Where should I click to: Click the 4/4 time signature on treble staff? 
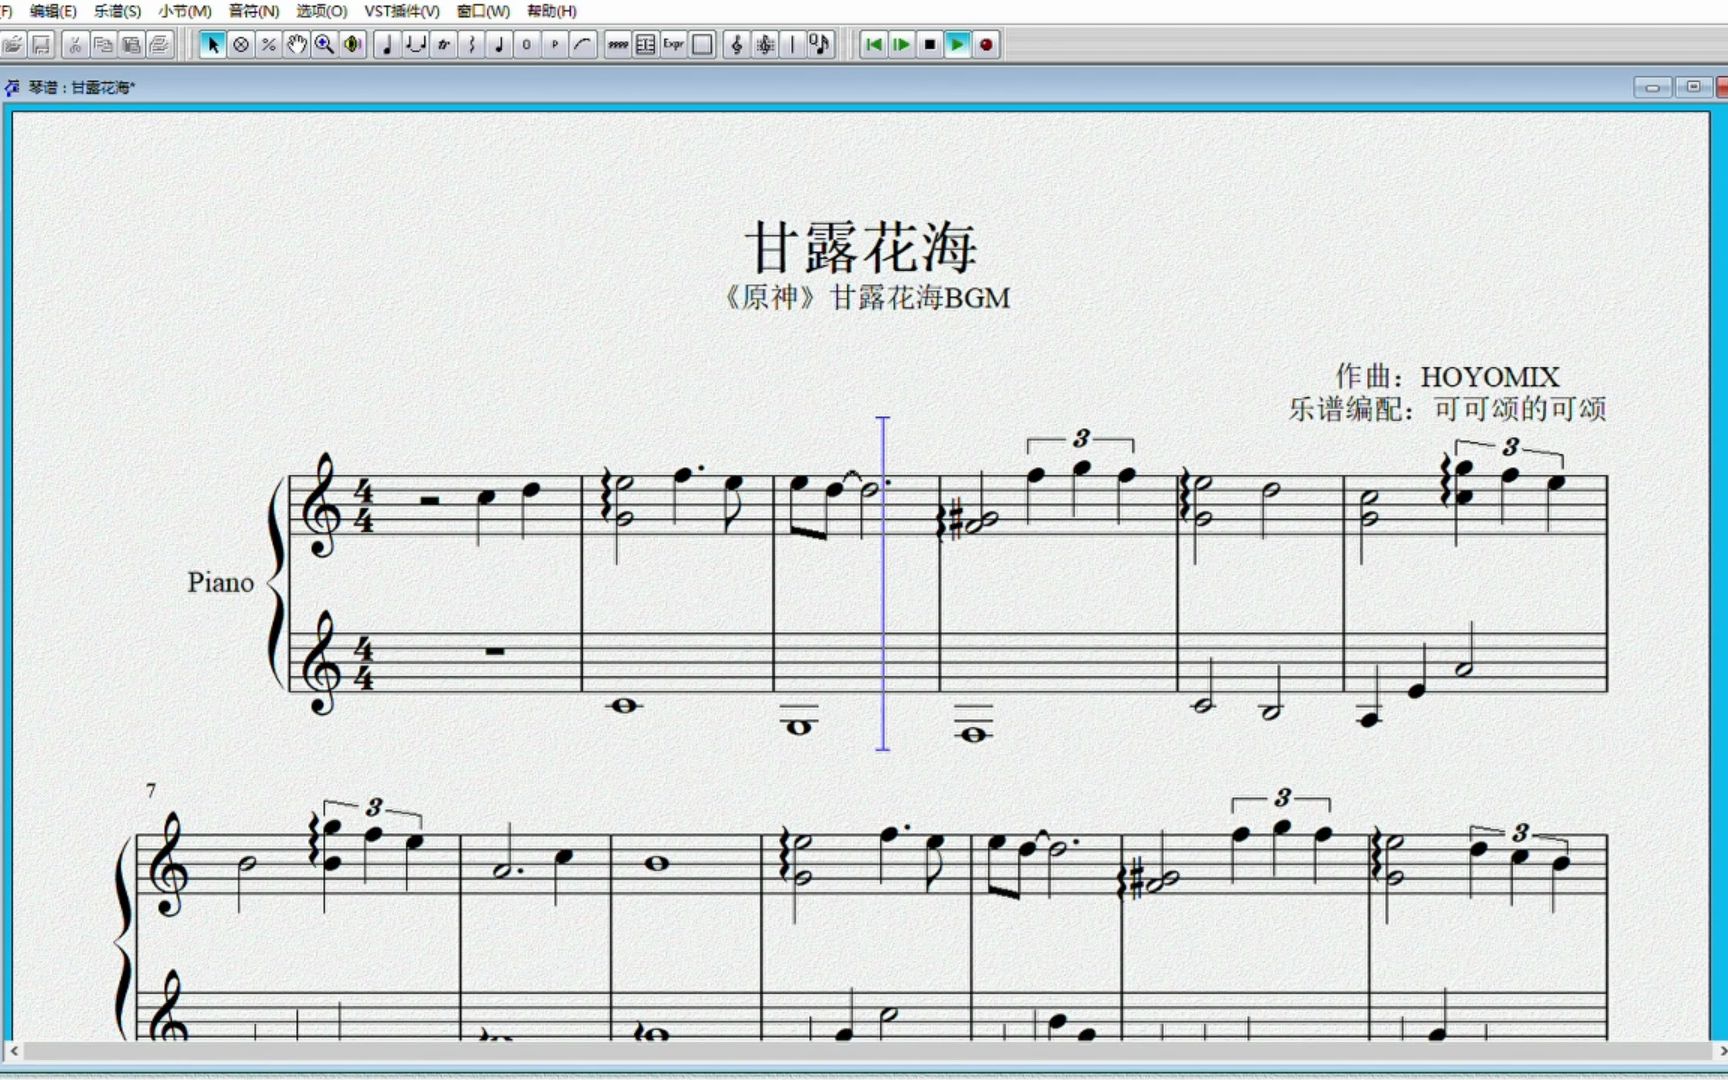(x=364, y=506)
